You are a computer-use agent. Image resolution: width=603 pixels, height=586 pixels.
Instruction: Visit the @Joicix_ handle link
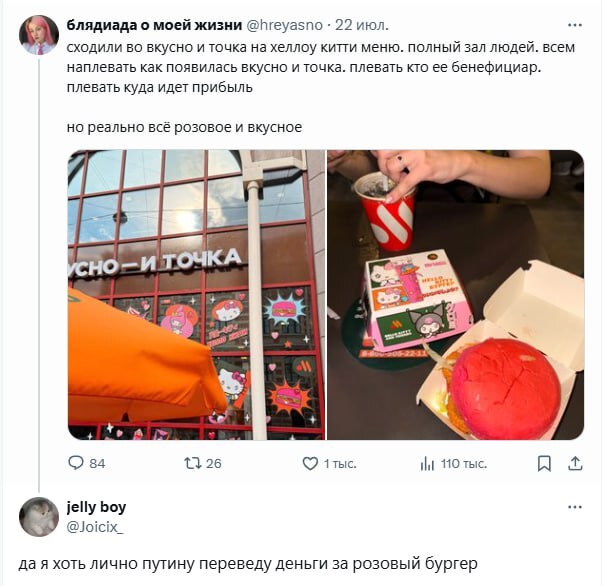[x=95, y=527]
